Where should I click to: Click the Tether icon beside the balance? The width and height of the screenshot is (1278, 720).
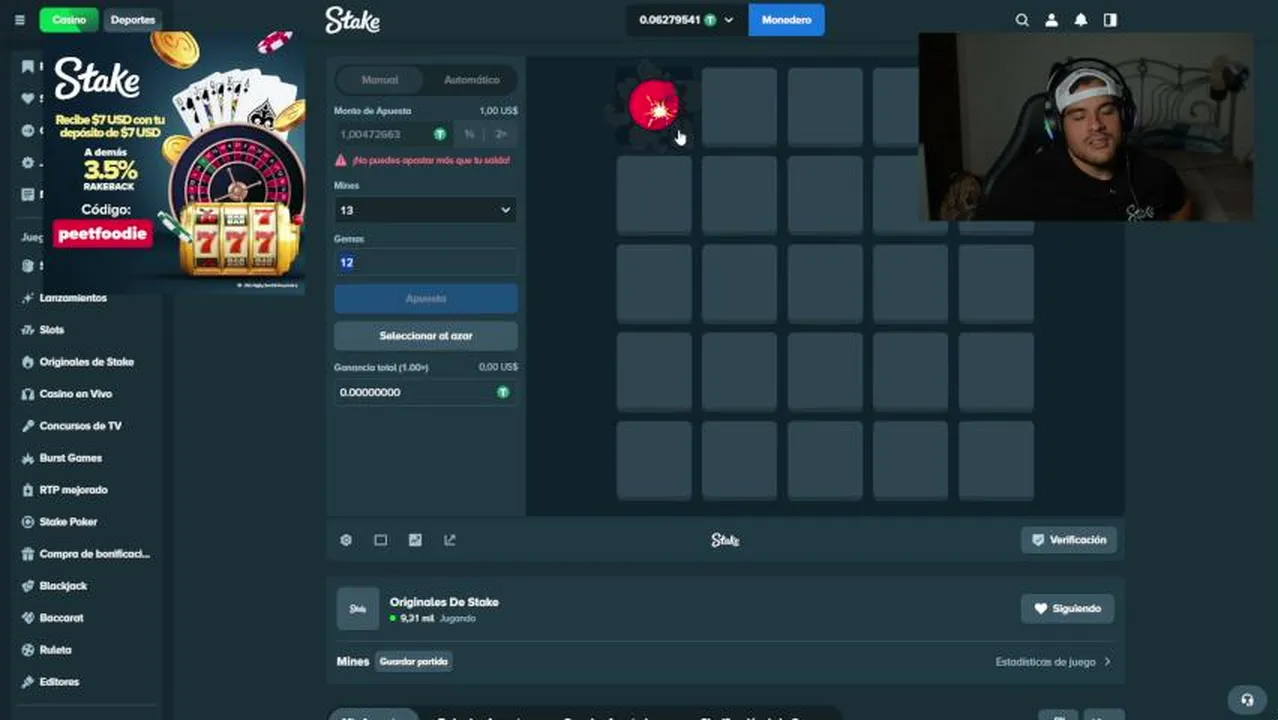[711, 20]
